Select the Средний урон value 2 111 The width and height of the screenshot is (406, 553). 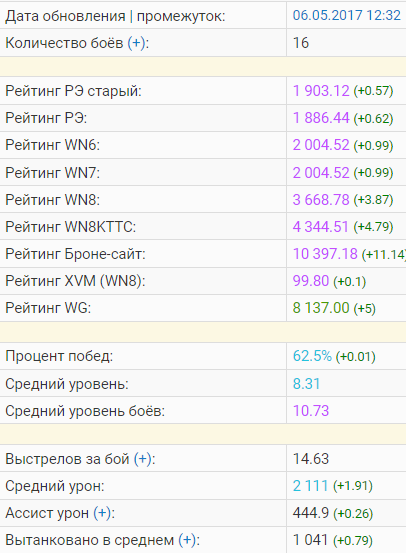tap(310, 486)
